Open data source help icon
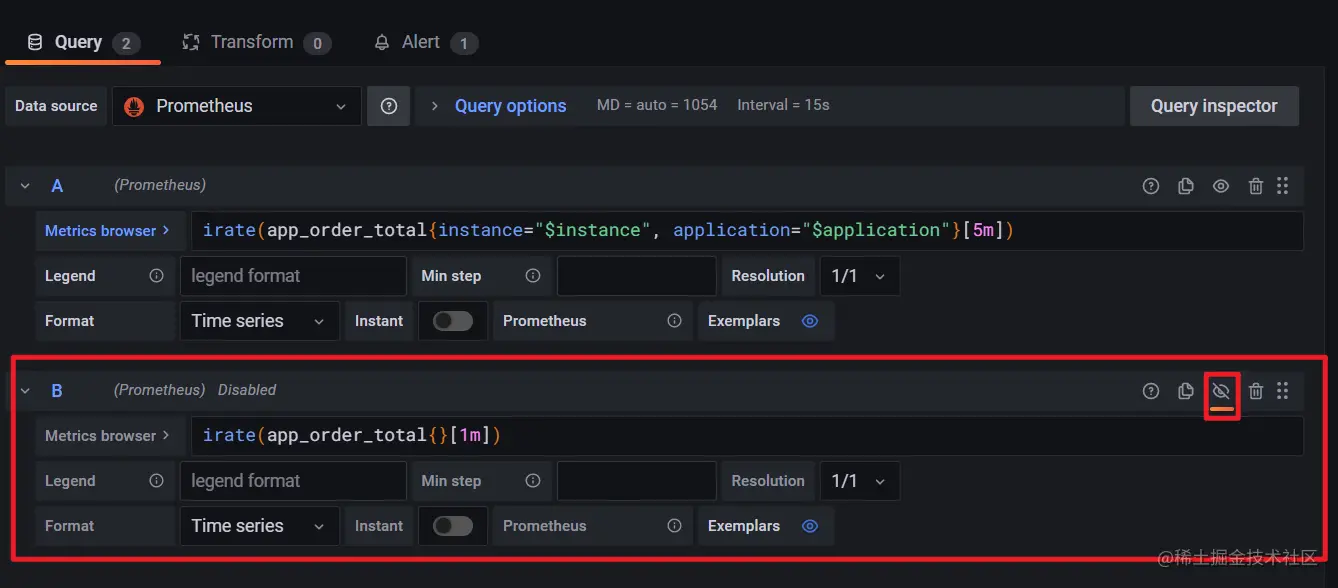This screenshot has width=1338, height=588. pos(389,106)
